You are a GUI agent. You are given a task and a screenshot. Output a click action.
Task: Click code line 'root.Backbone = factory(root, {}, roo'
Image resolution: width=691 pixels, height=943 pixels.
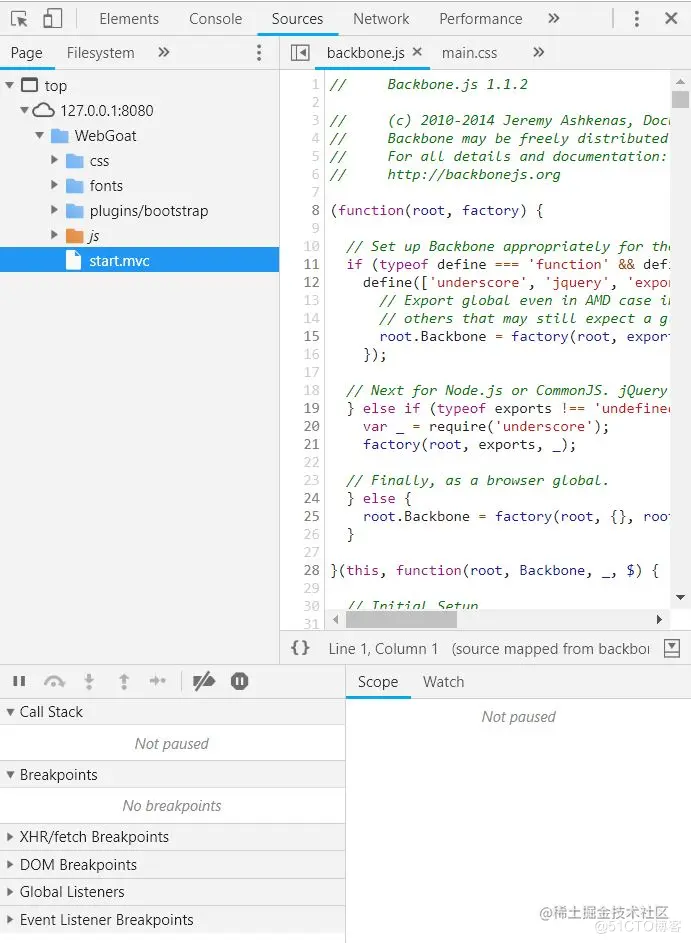[516, 517]
